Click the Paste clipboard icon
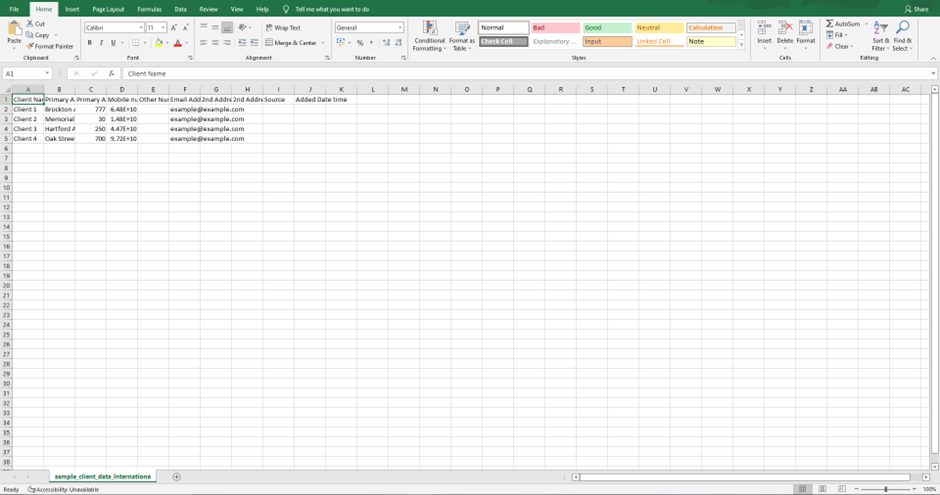This screenshot has height=495, width=940. (x=13, y=29)
